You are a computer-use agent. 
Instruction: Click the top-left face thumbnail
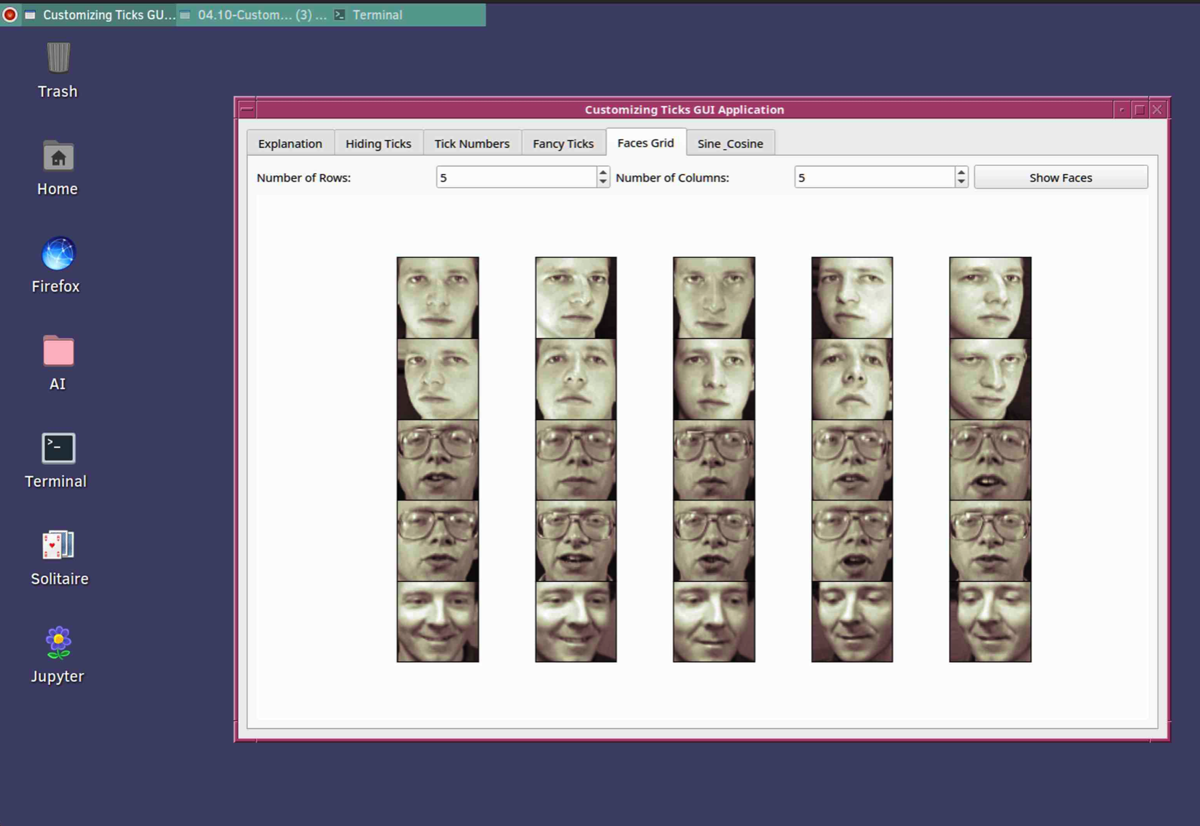437,297
